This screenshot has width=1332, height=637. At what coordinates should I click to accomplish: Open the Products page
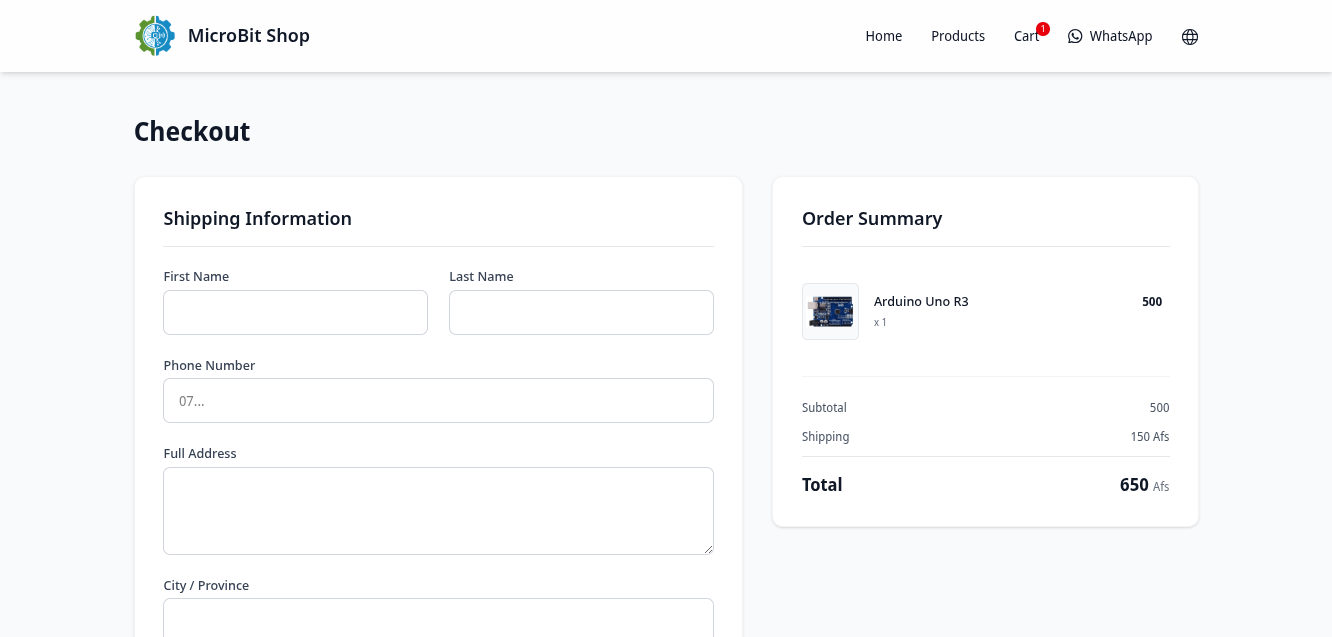958,36
